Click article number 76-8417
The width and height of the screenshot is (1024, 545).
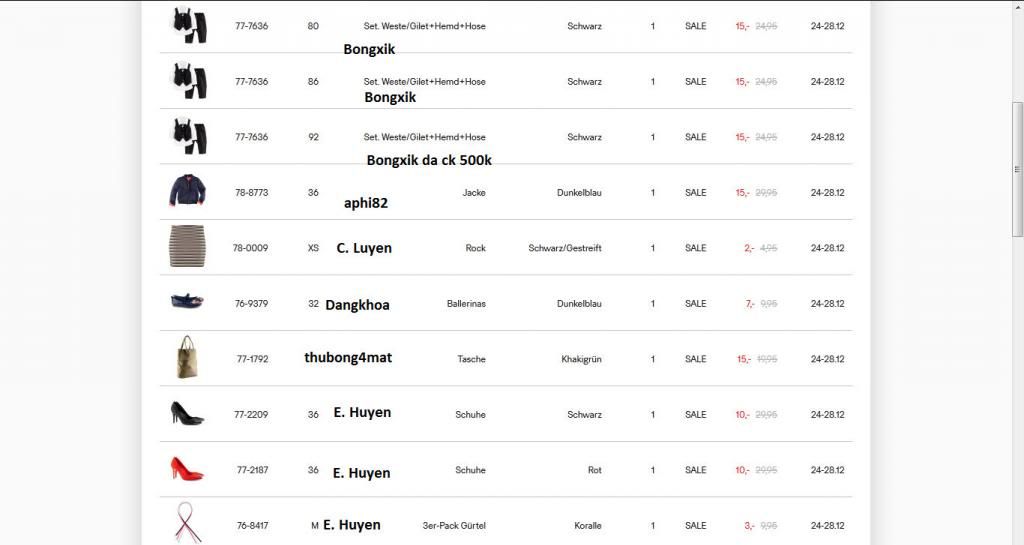click(x=251, y=526)
